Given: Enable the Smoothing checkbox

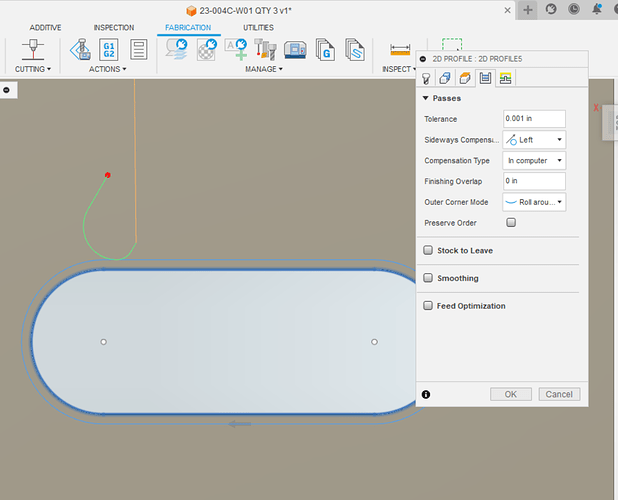Looking at the screenshot, I should point(428,278).
